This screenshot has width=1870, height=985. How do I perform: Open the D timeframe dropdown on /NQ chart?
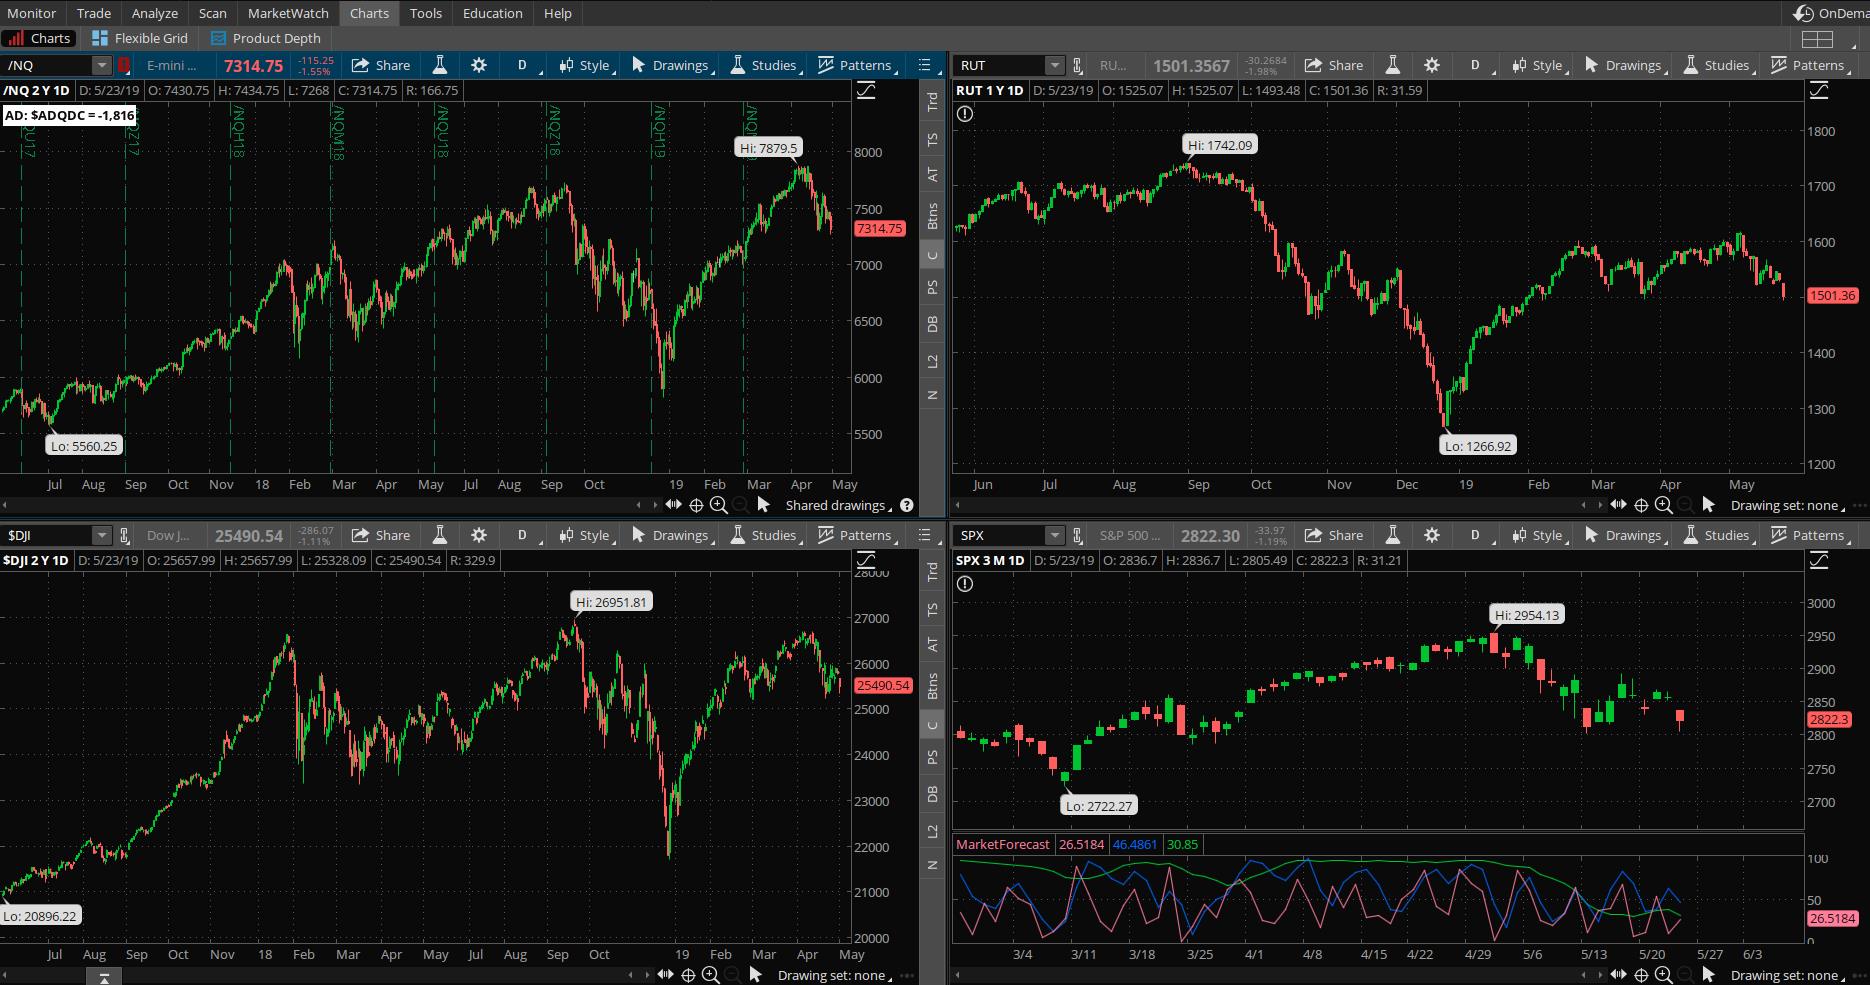point(525,65)
